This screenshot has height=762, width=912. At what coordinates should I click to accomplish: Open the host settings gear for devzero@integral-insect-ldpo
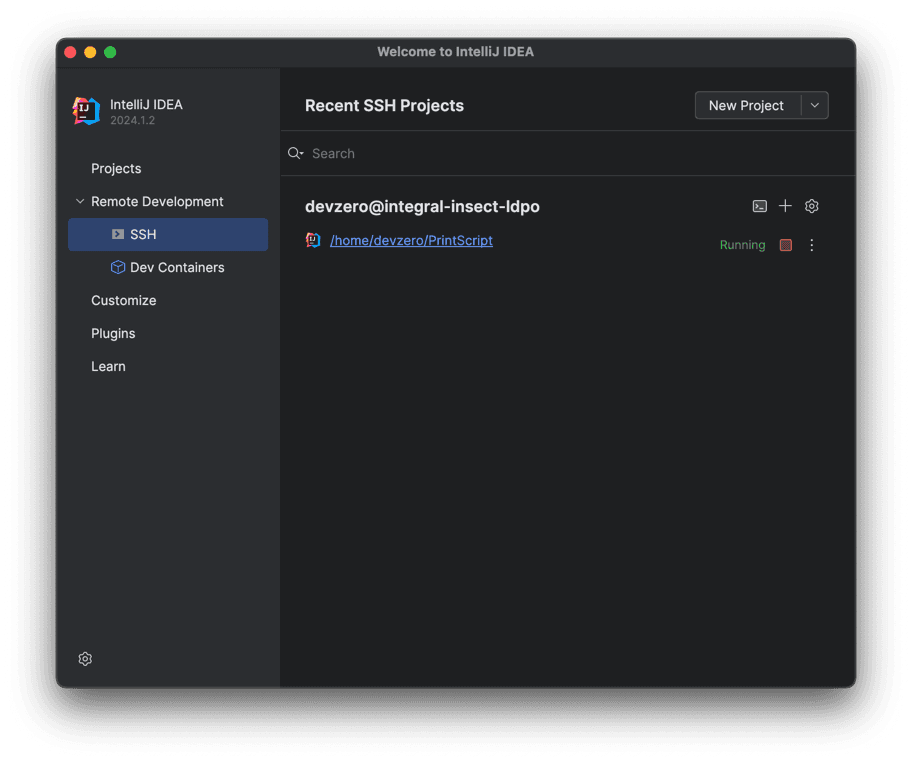[x=811, y=206]
